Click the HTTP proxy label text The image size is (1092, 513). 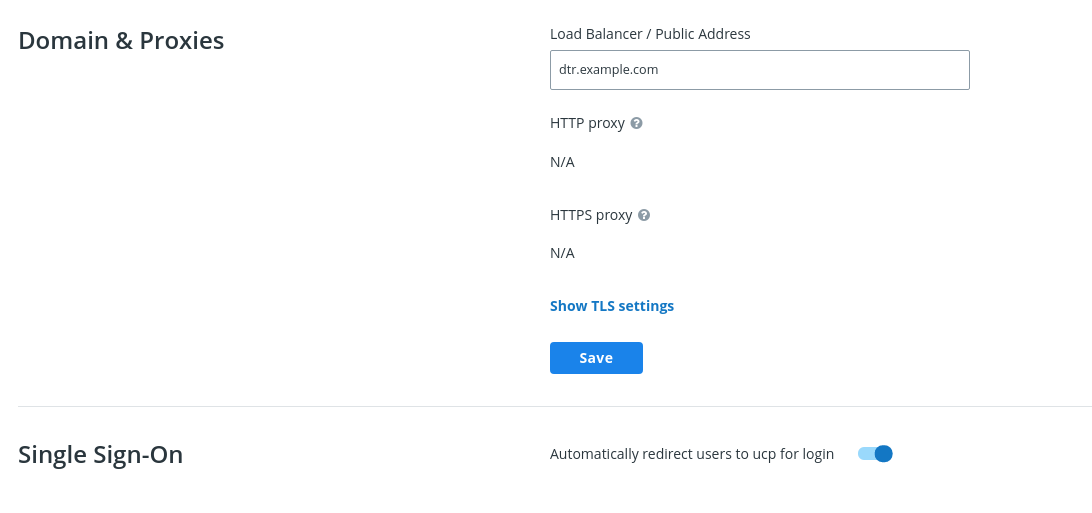(x=587, y=123)
